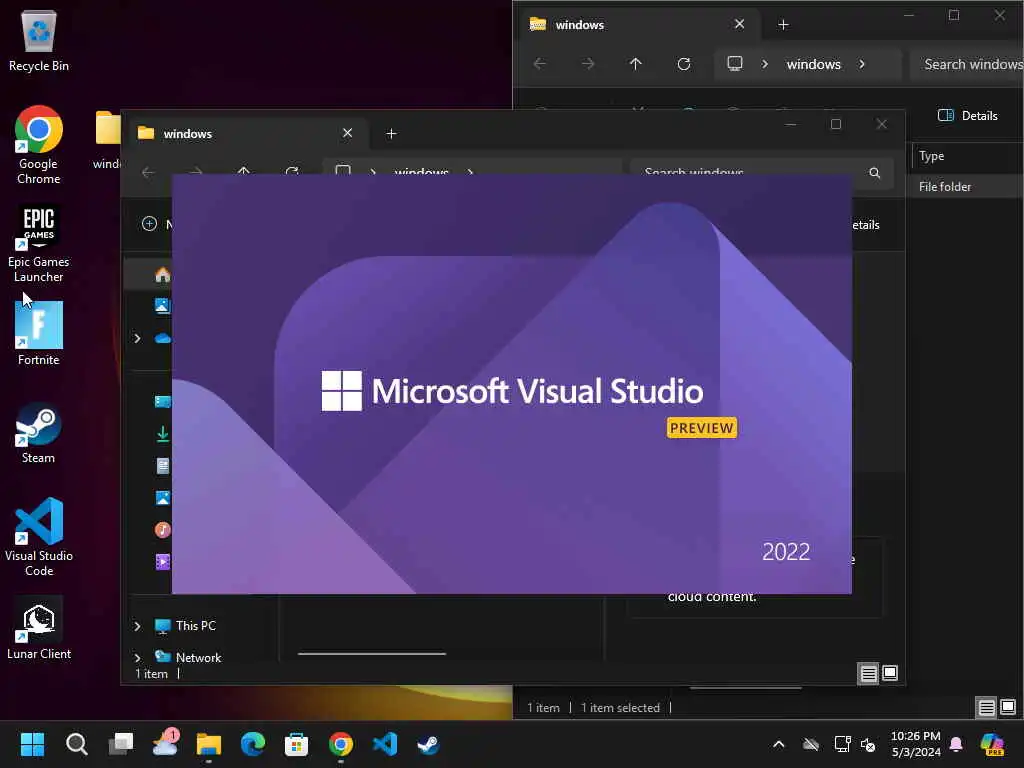Open Steam from the taskbar
This screenshot has height=768, width=1024.
[x=428, y=744]
